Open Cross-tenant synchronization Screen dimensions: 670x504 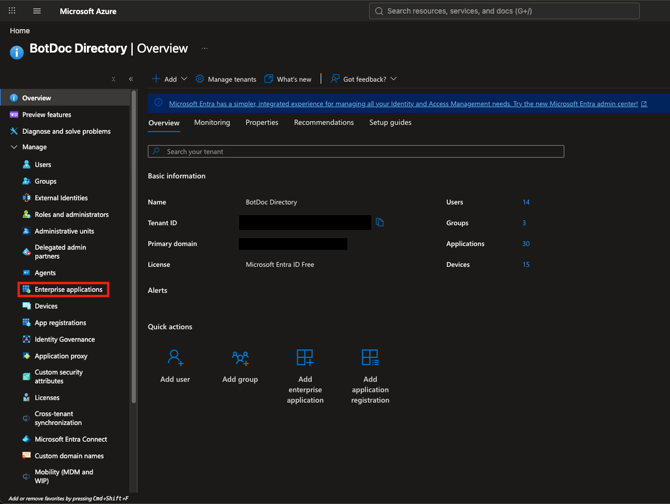click(58, 418)
